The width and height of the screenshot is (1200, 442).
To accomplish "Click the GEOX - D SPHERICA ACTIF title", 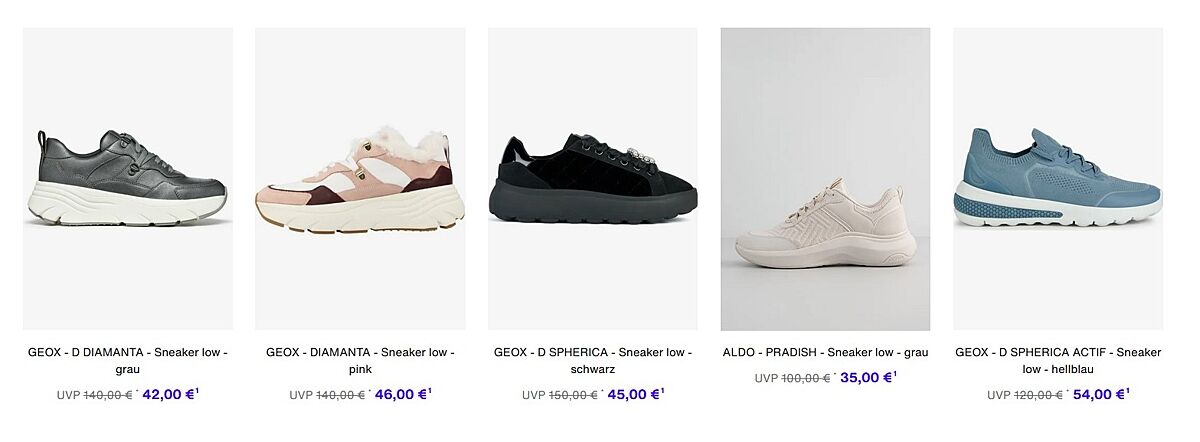I will pyautogui.click(x=1058, y=361).
